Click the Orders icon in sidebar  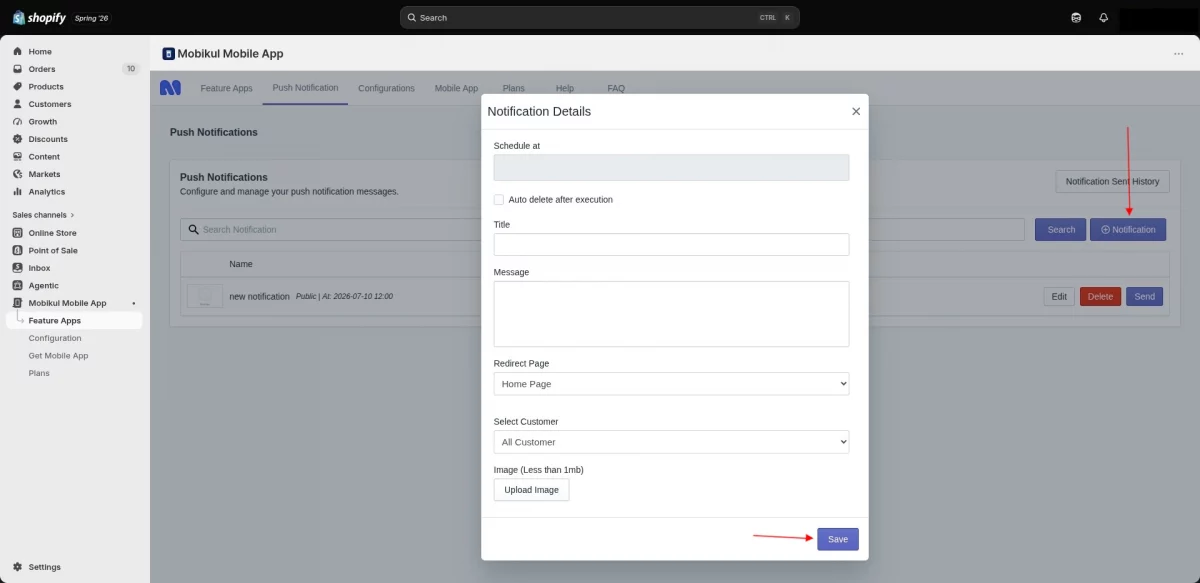point(18,69)
